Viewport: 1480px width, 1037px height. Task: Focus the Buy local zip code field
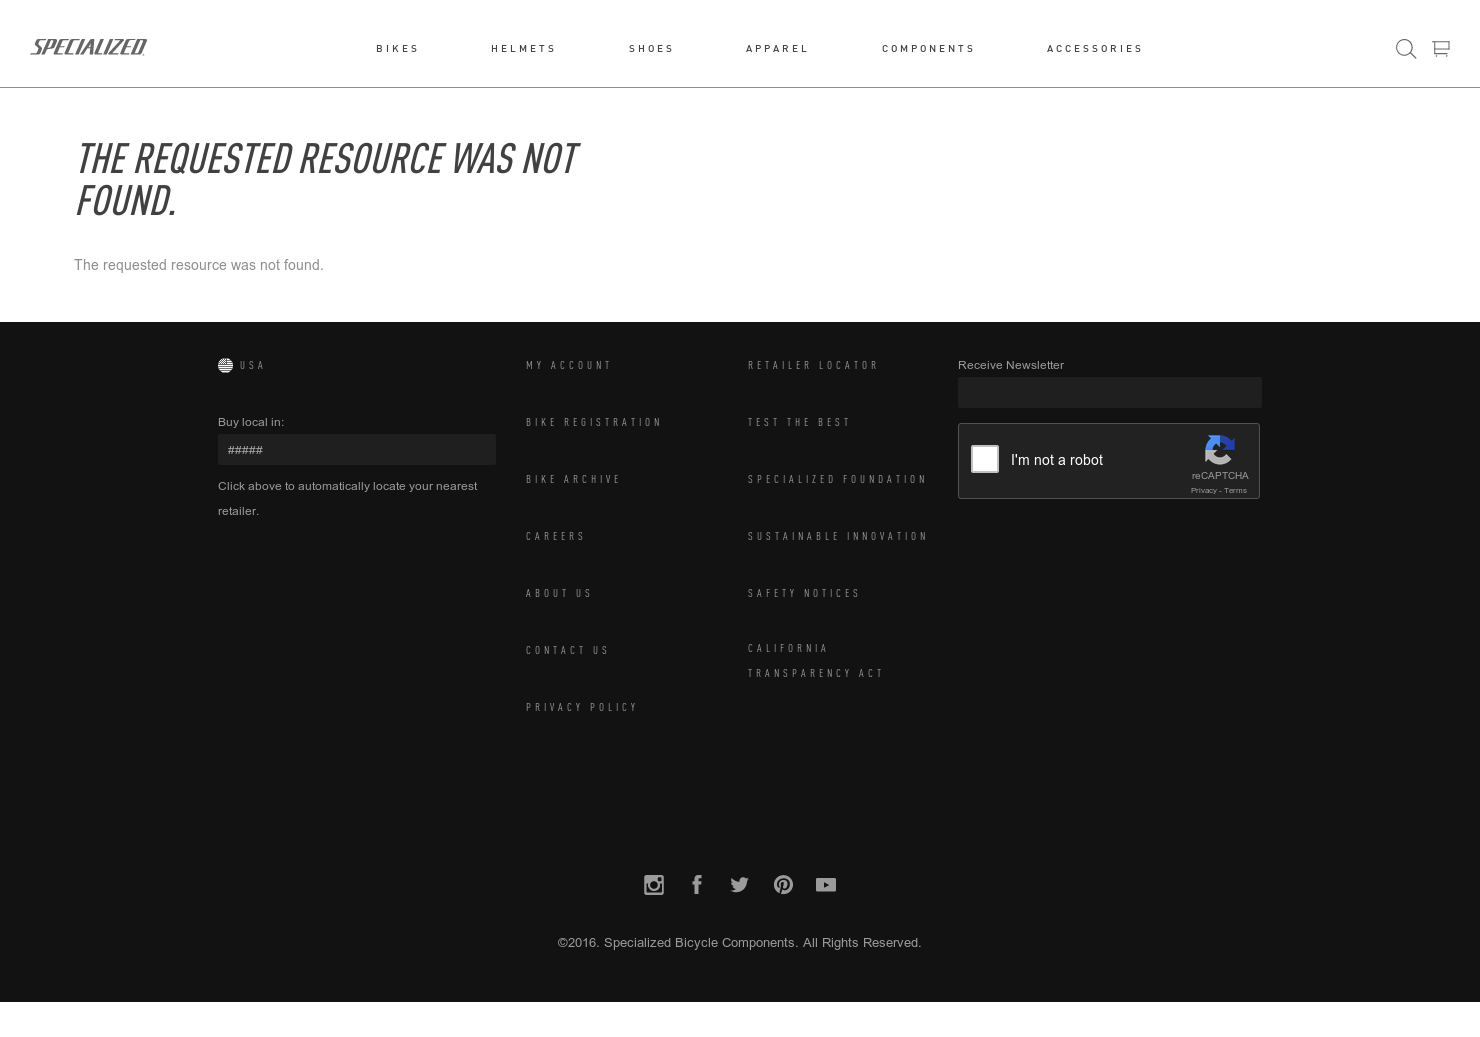357,450
